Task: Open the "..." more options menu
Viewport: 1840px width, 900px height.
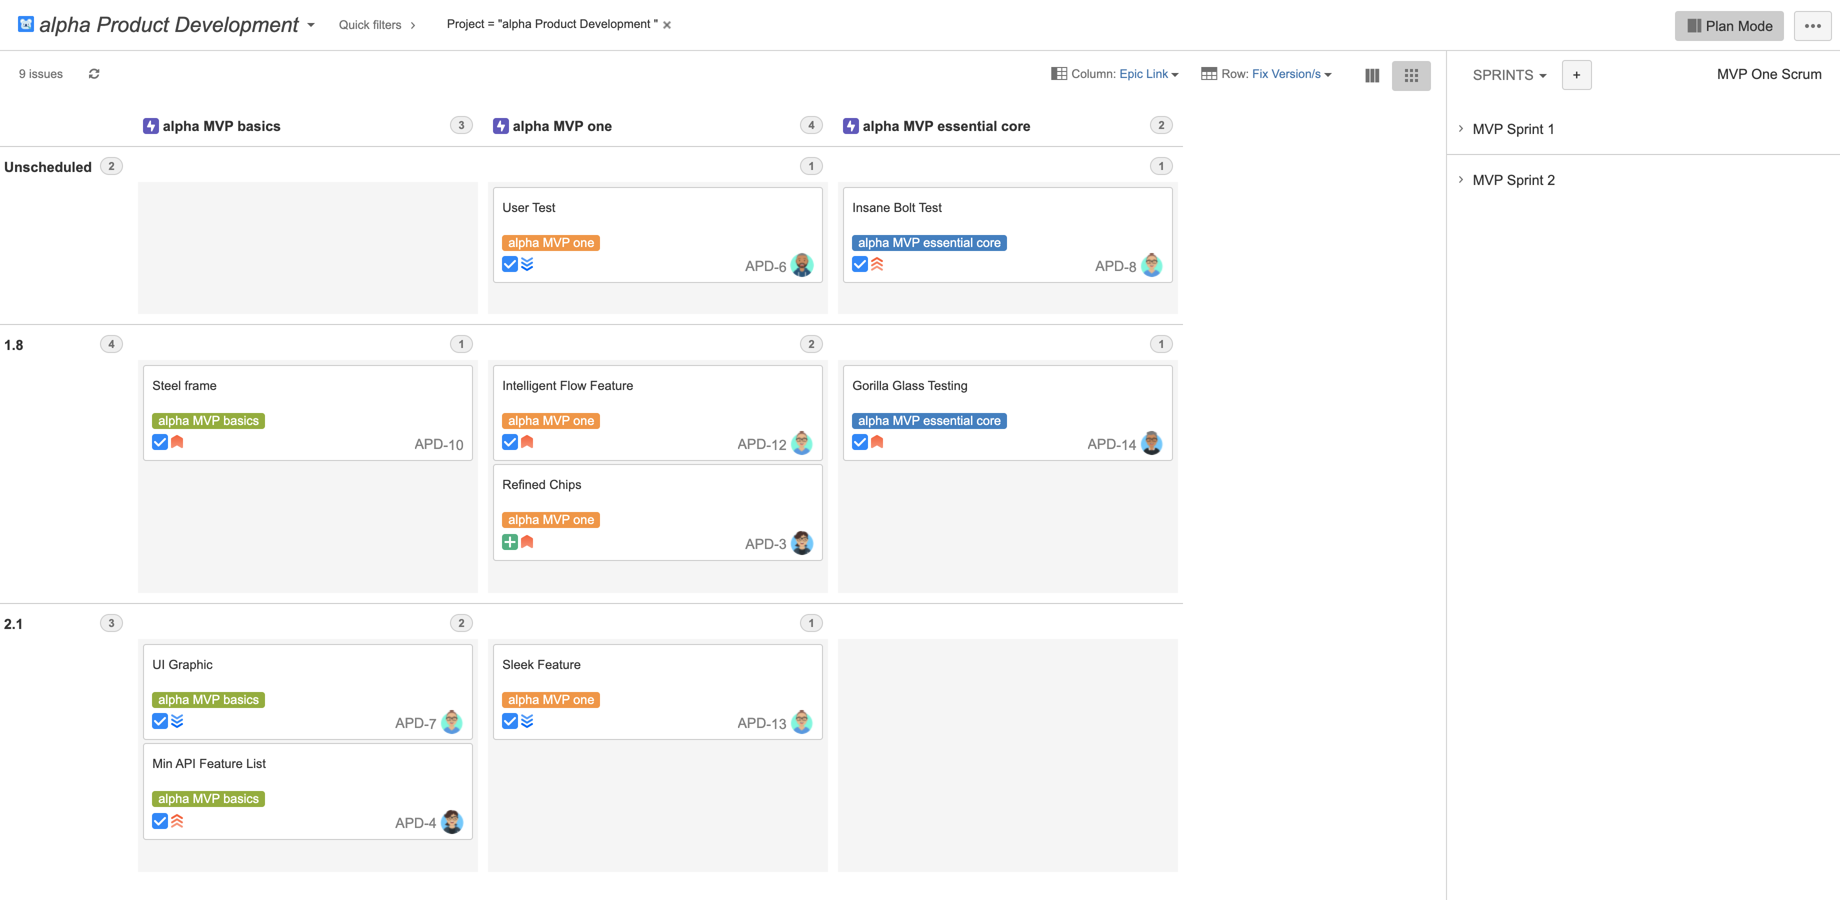Action: click(x=1812, y=26)
